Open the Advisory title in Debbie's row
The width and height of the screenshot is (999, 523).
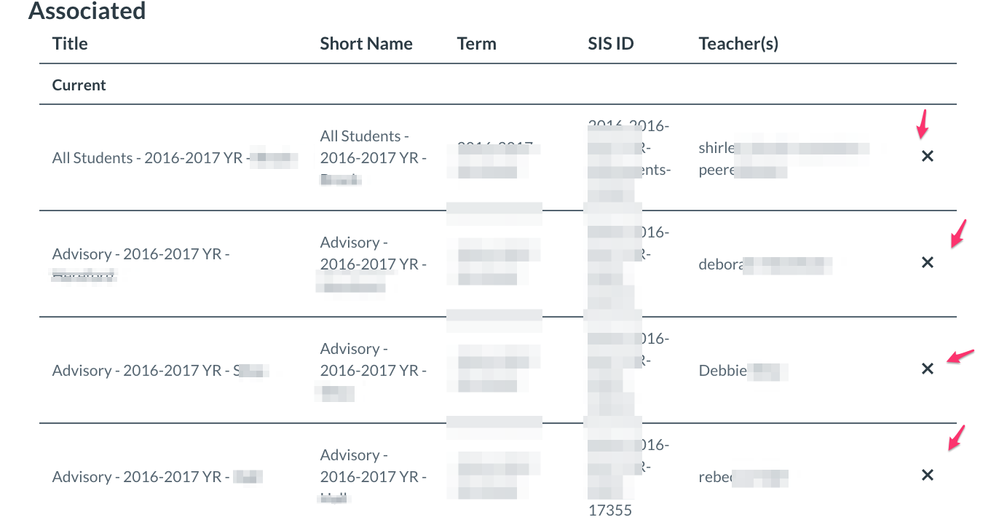click(x=161, y=370)
